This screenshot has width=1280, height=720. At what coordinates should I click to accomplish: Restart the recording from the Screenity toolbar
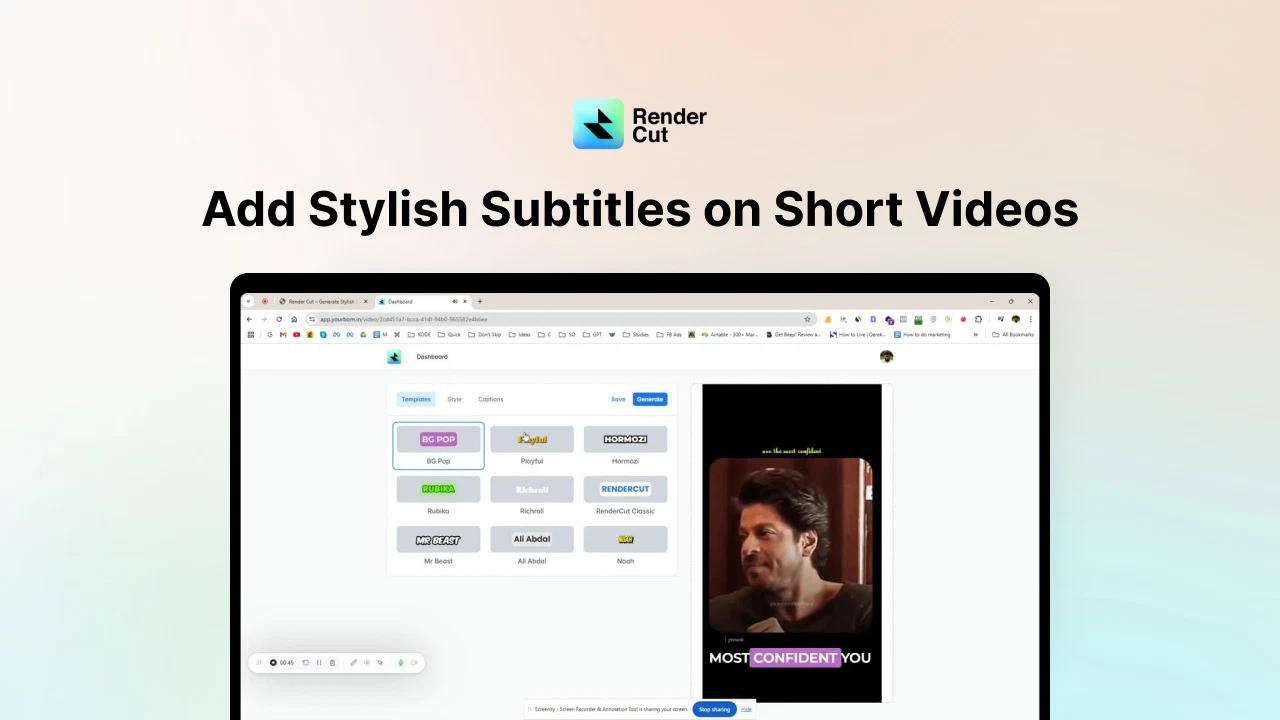306,663
